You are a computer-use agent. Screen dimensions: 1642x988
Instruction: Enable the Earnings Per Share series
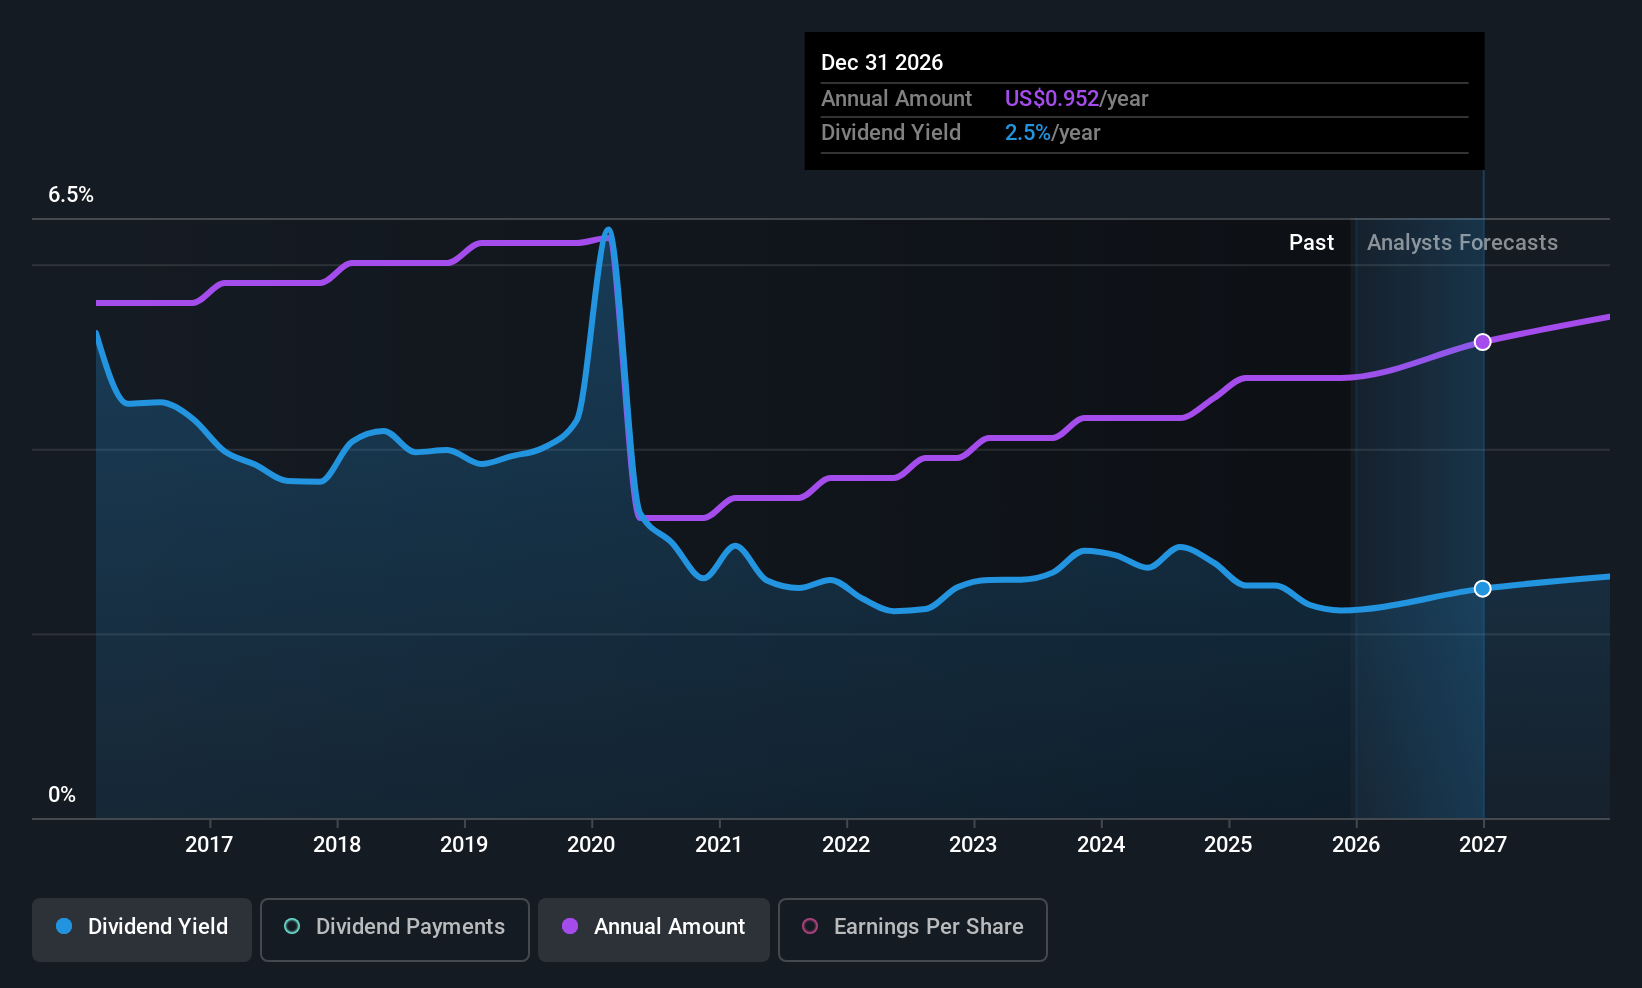(x=912, y=929)
